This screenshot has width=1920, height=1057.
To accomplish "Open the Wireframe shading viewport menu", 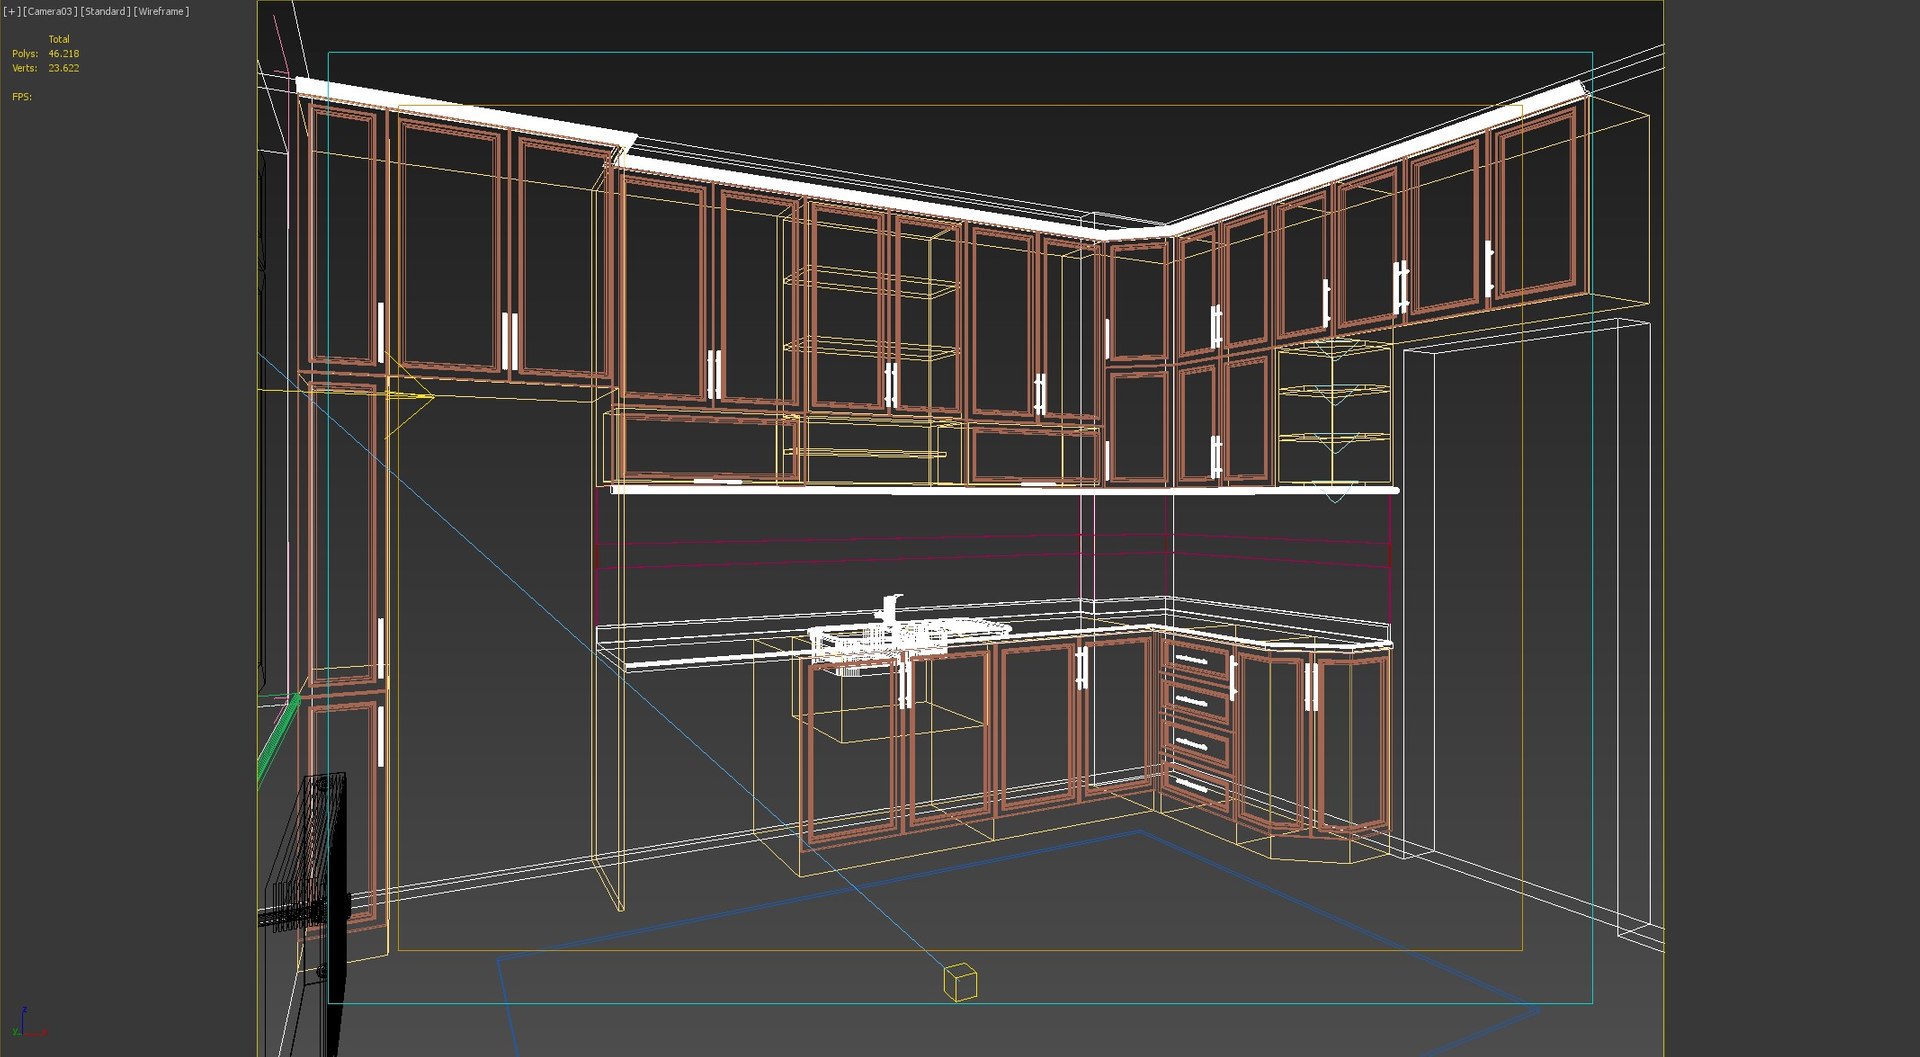I will click(161, 11).
